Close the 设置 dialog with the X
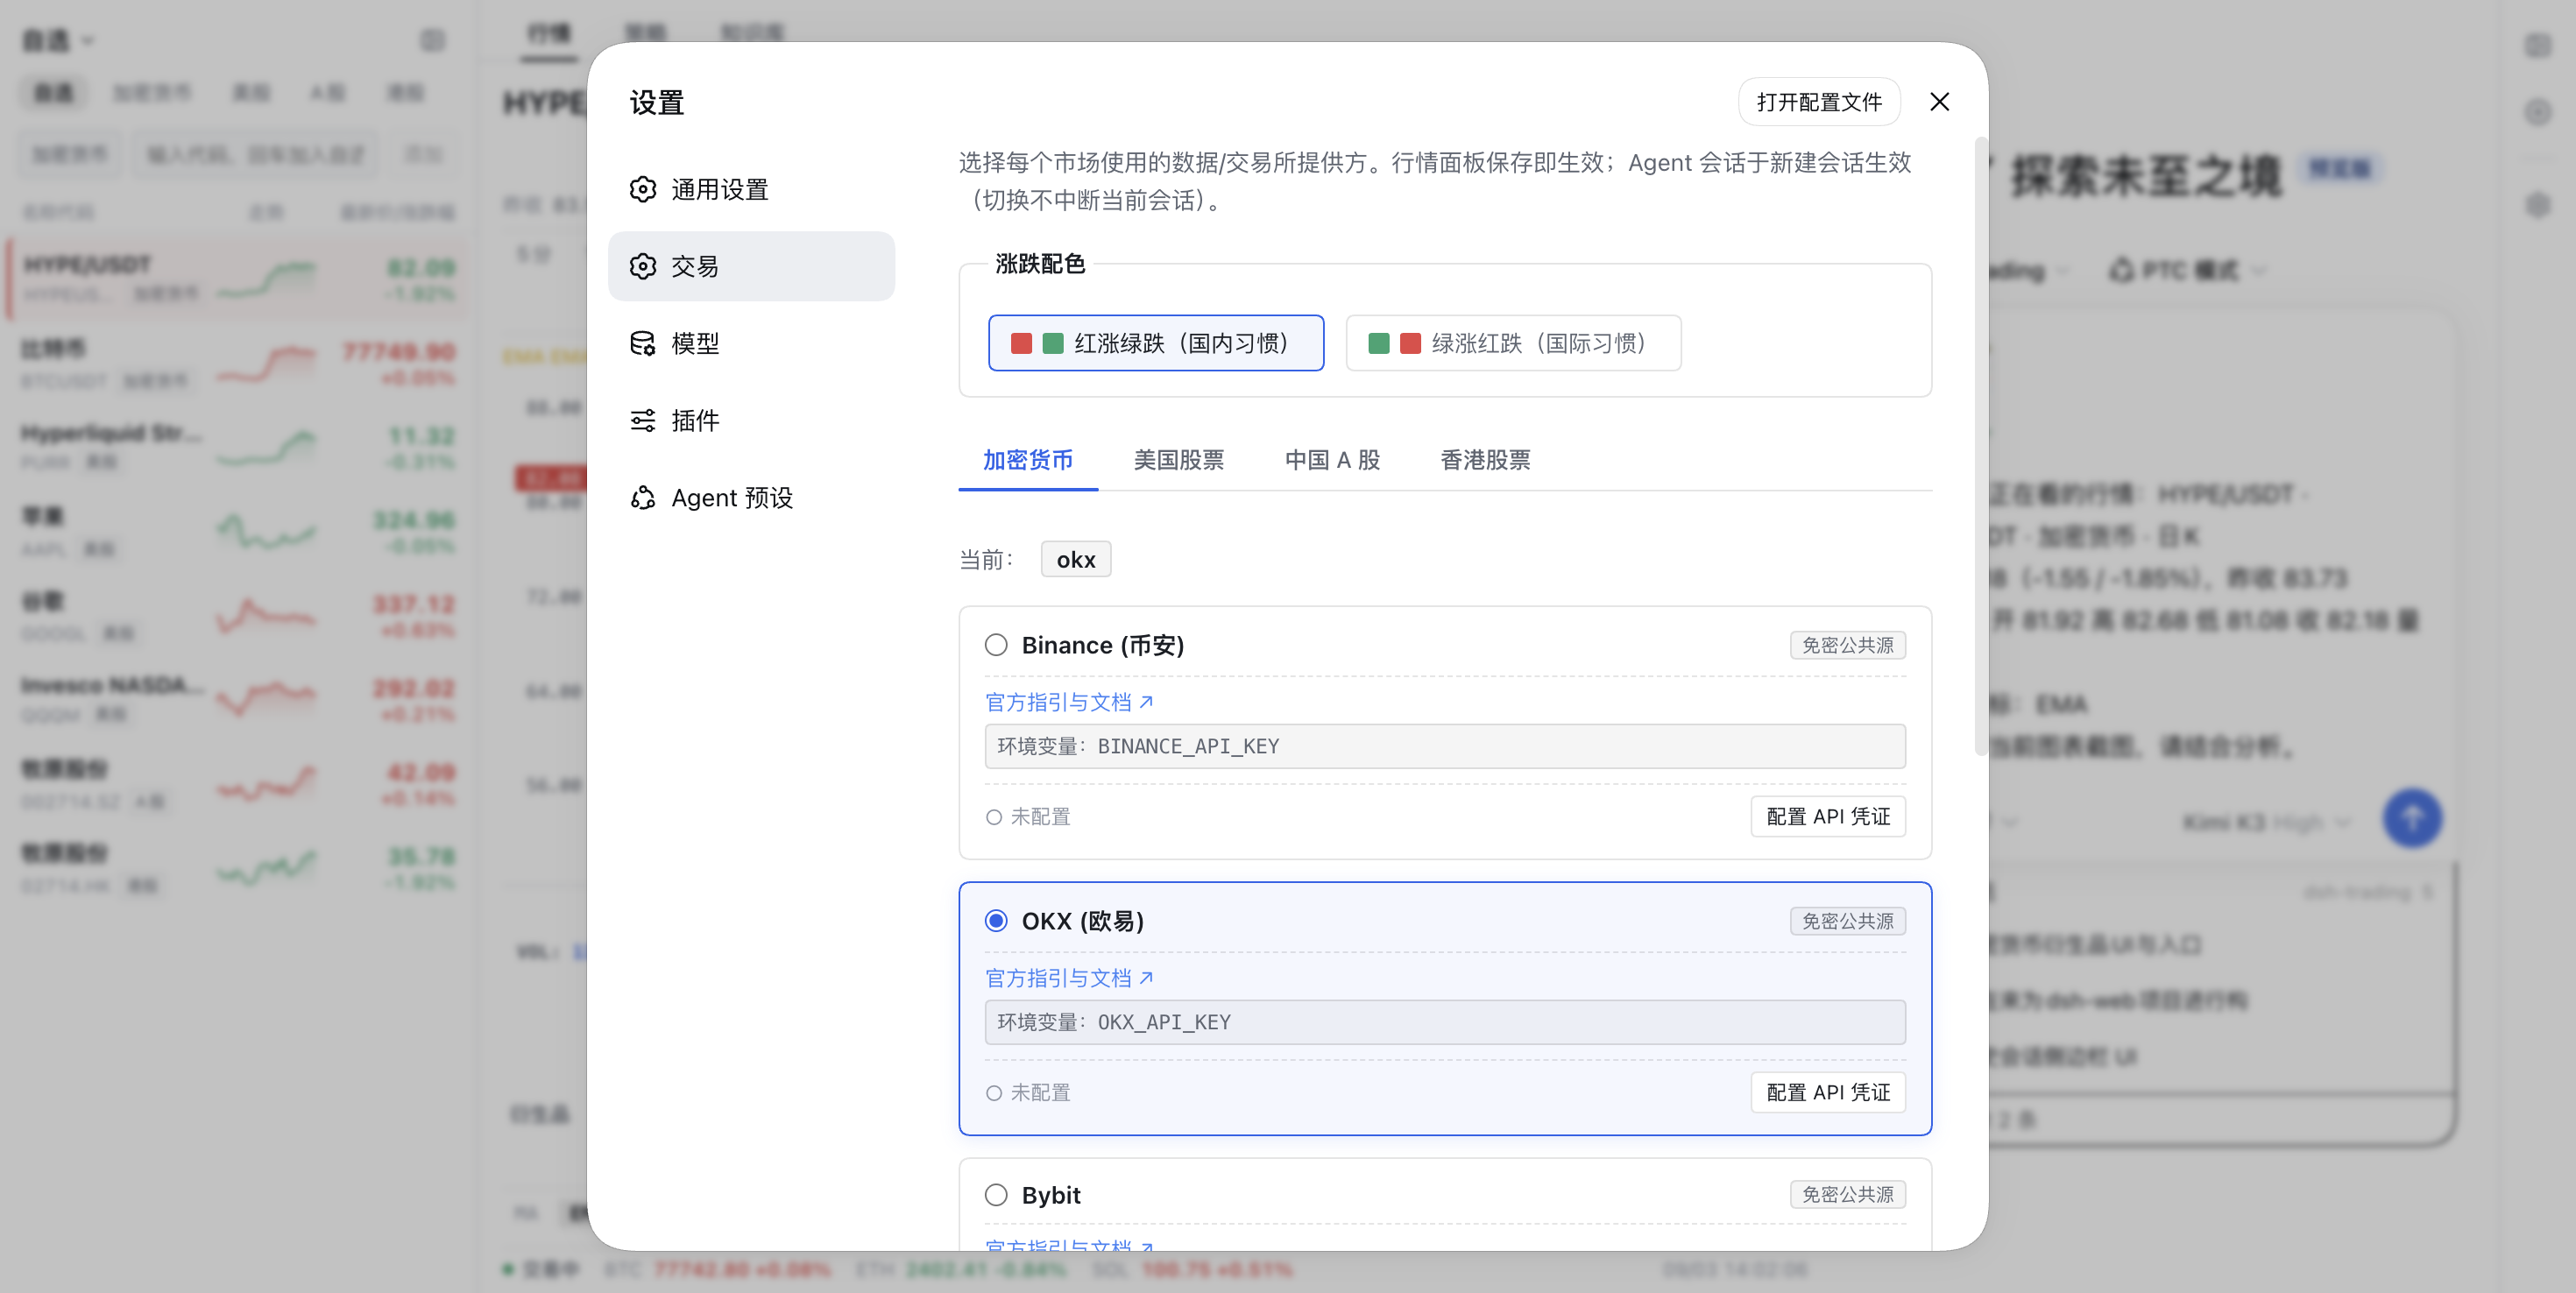 1939,102
